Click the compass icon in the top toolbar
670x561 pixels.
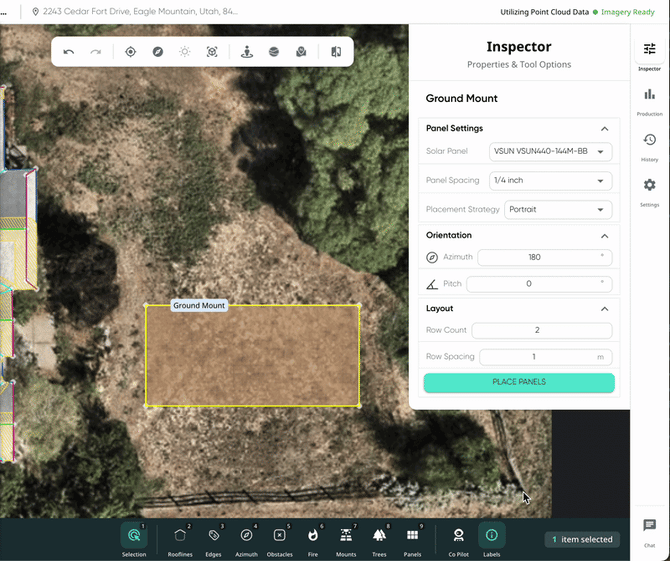pos(158,52)
